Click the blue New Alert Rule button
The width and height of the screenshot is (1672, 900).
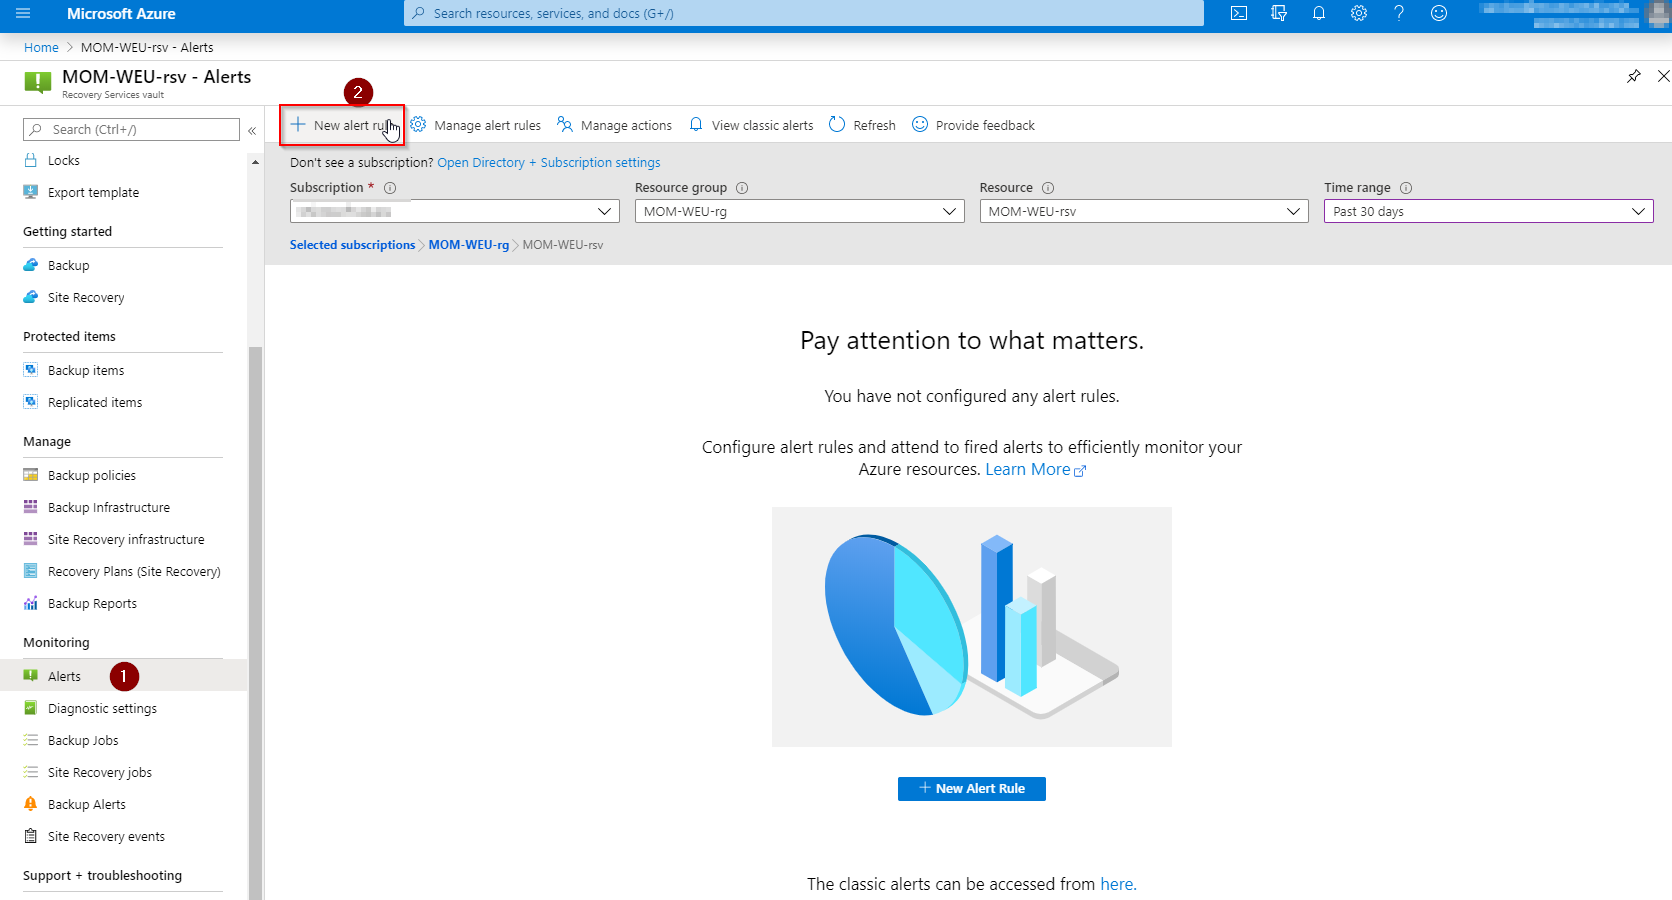tap(972, 789)
